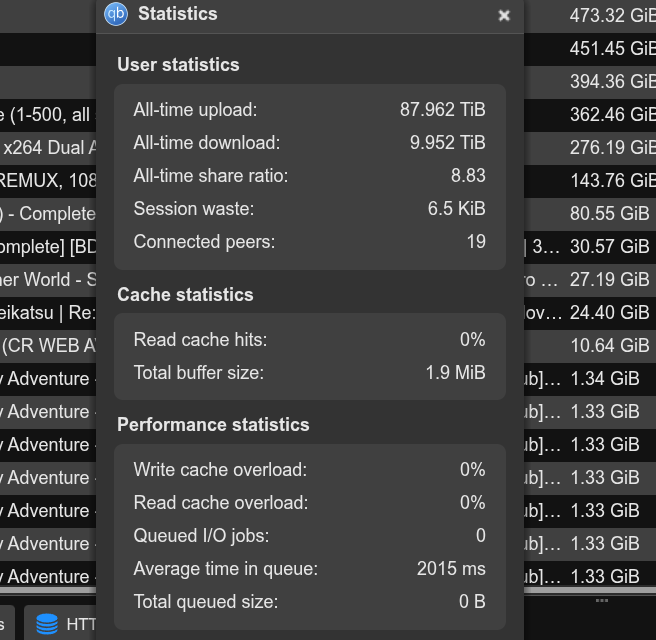Image resolution: width=656 pixels, height=640 pixels.
Task: Click the Performance statistics heading
Action: pos(213,425)
